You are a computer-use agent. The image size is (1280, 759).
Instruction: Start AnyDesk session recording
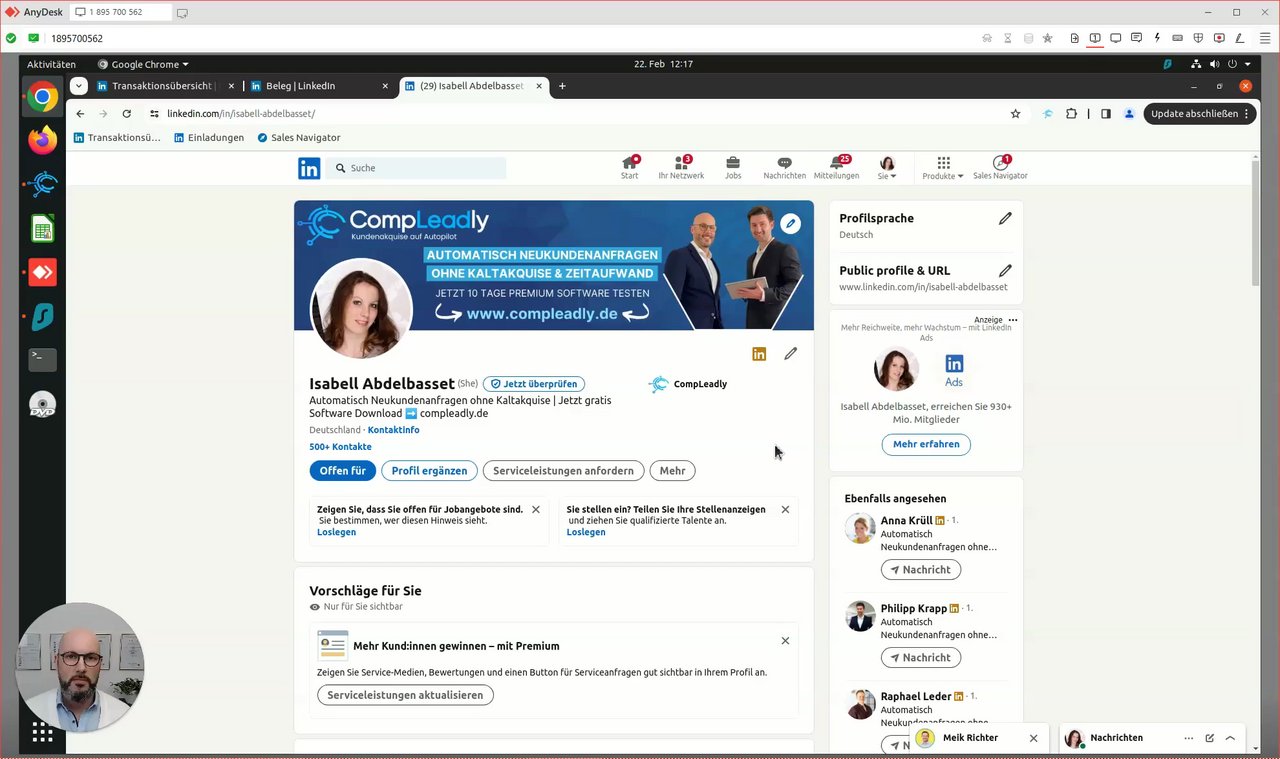[x=1219, y=38]
